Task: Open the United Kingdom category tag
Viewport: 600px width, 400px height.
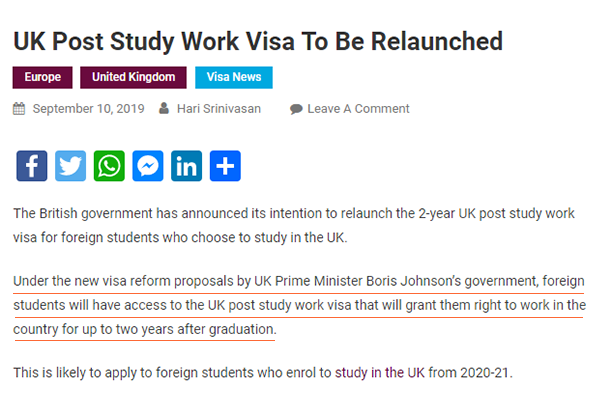Action: click(x=133, y=77)
